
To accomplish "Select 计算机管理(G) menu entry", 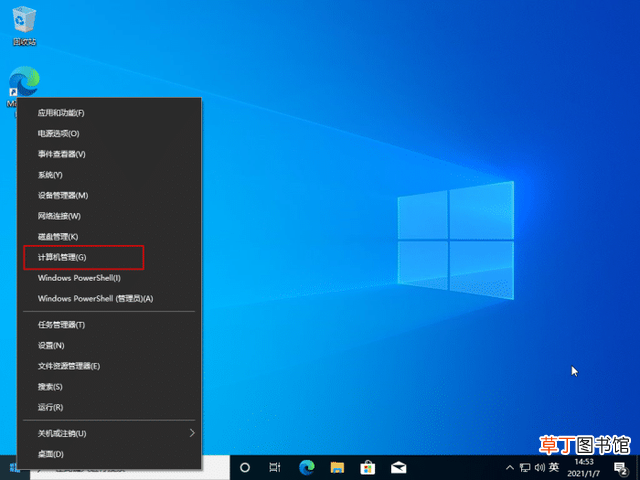I will [x=109, y=257].
